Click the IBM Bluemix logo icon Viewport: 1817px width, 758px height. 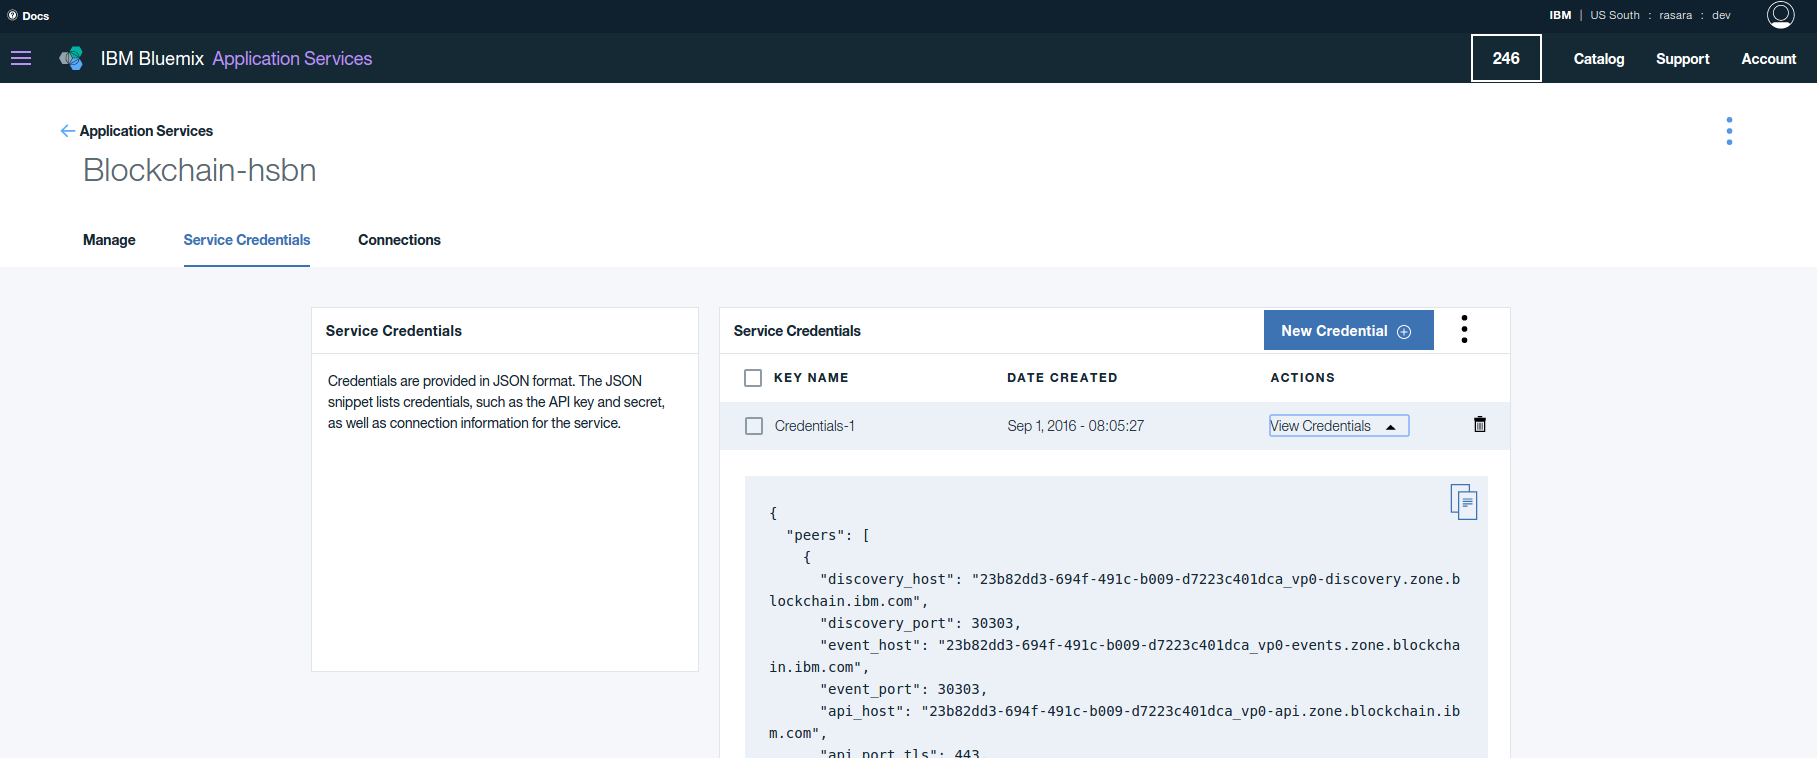[71, 59]
